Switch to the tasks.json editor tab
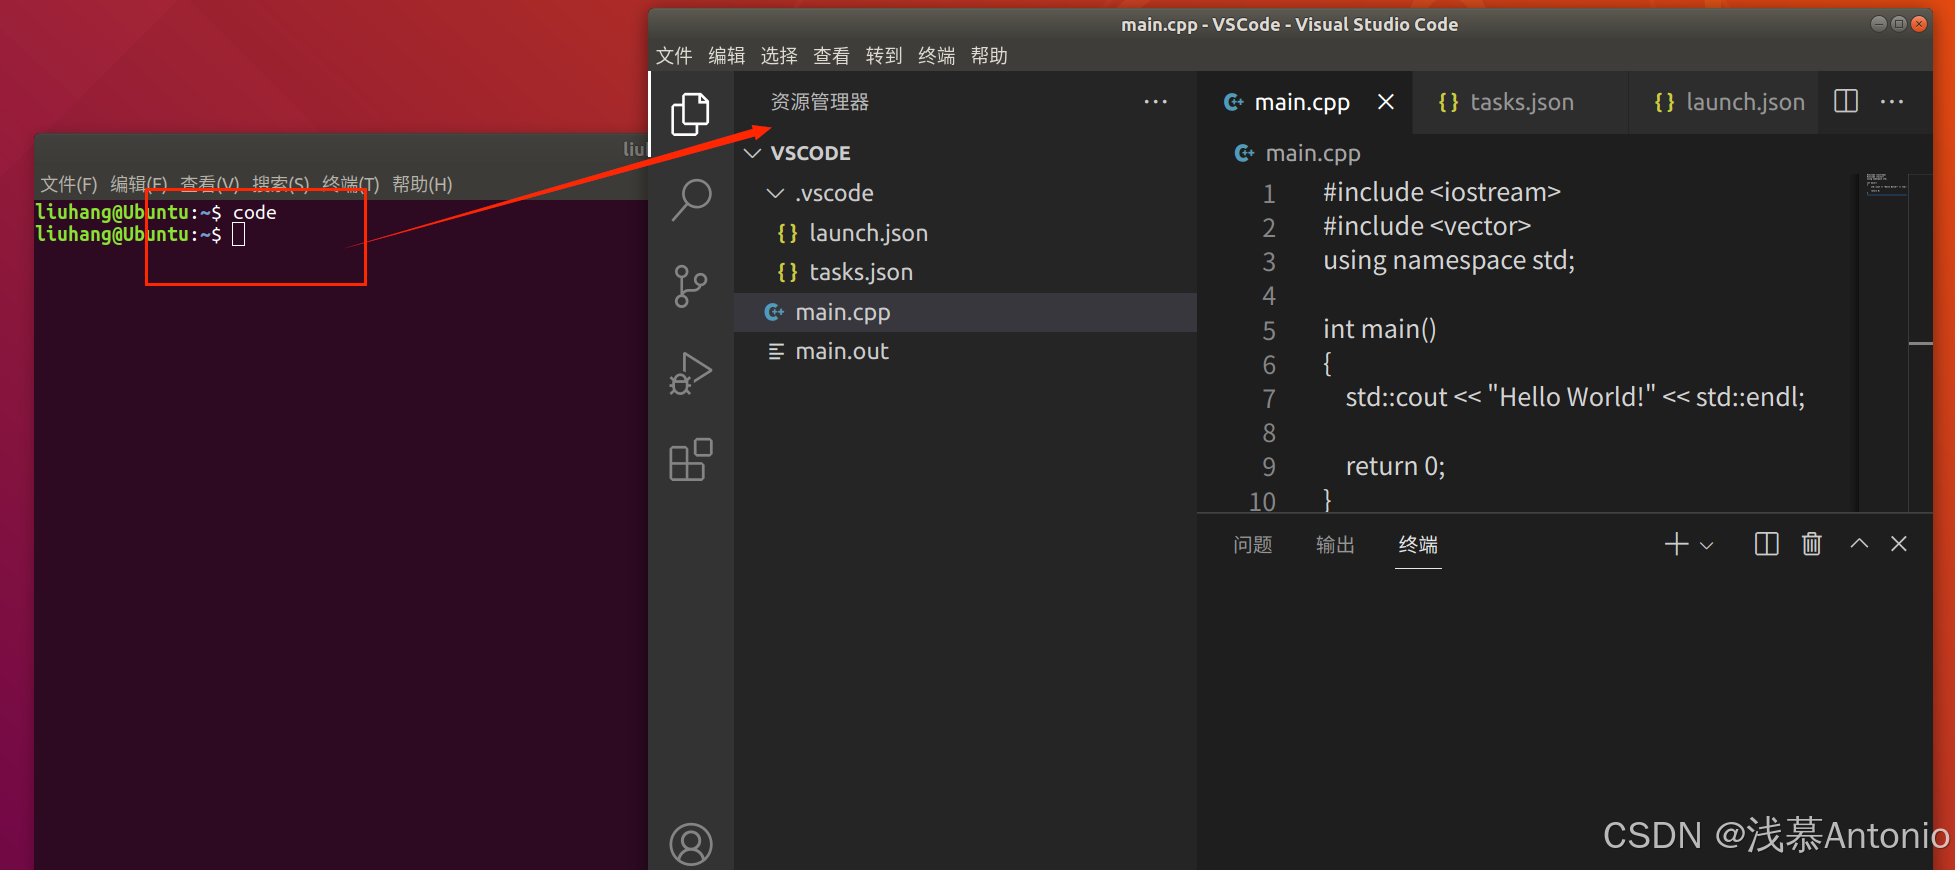Screen dimensions: 1955x870 [x=1520, y=102]
